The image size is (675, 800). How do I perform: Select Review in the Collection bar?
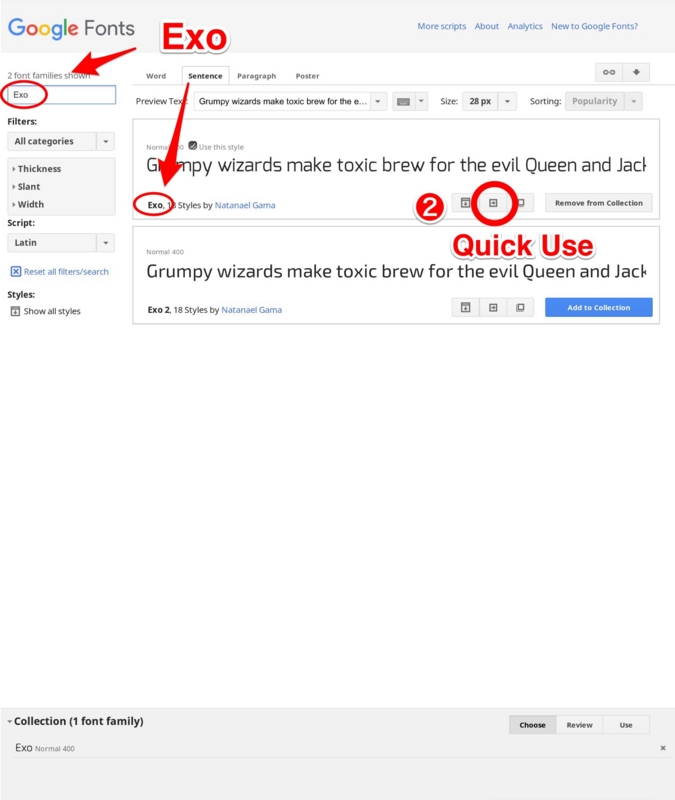580,725
